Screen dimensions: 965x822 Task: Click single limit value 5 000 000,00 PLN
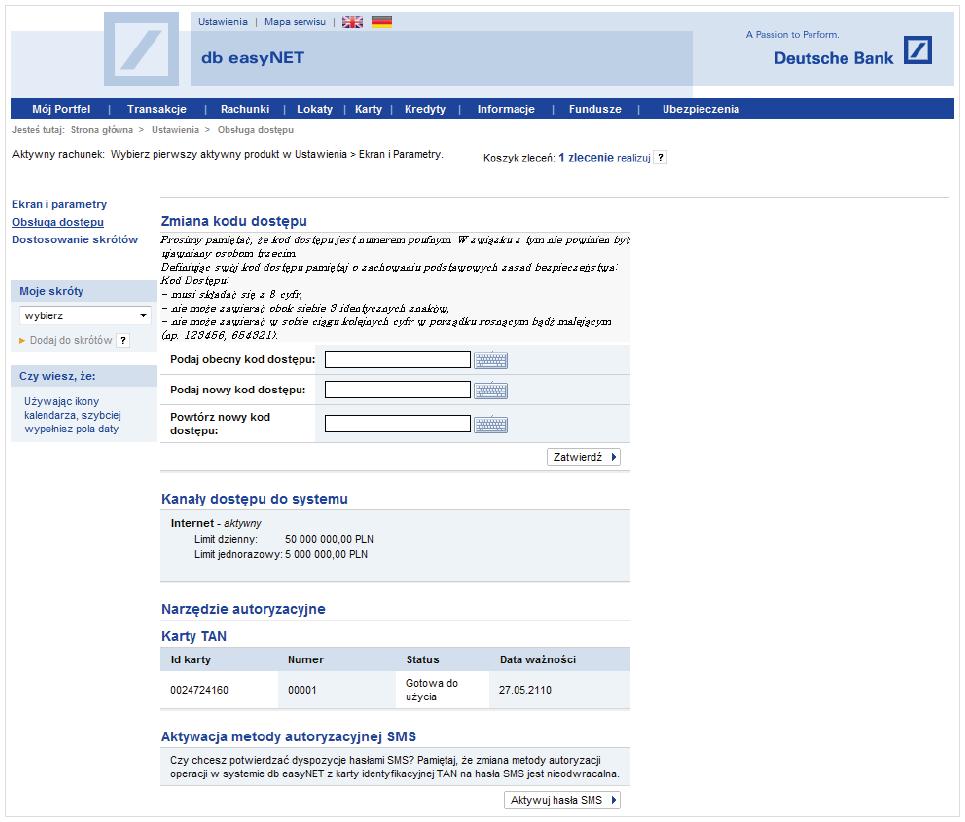point(326,554)
